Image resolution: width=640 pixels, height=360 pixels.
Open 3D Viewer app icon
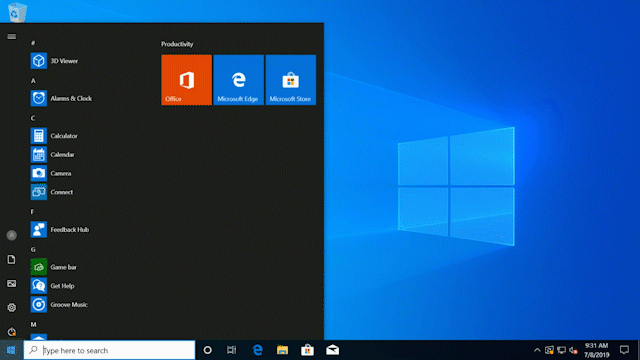click(39, 61)
